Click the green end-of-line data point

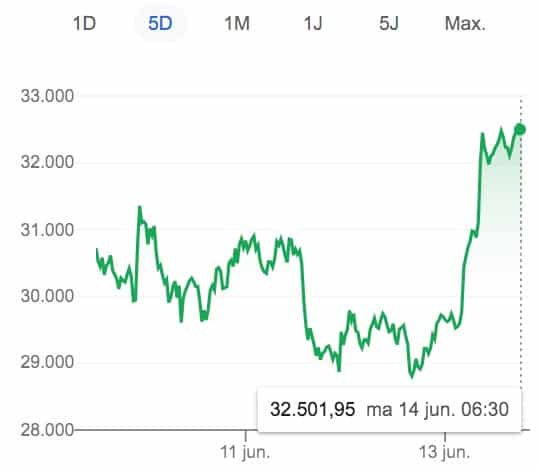tap(520, 129)
